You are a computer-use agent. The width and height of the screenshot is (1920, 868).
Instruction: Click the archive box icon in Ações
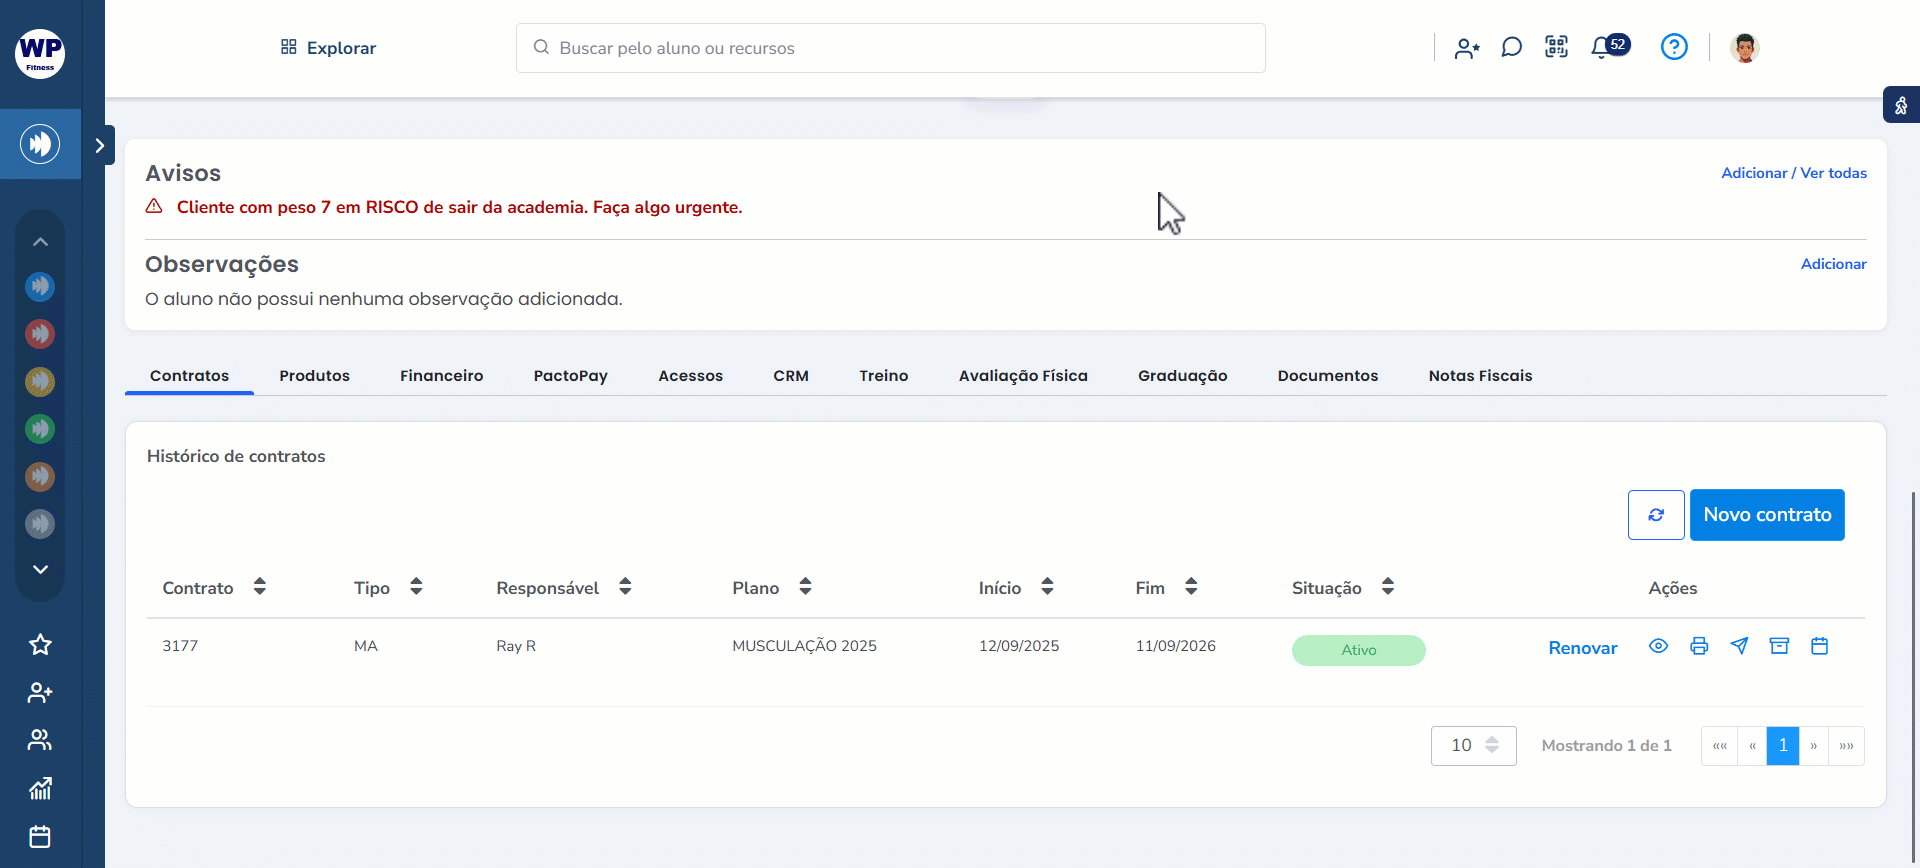pyautogui.click(x=1779, y=646)
